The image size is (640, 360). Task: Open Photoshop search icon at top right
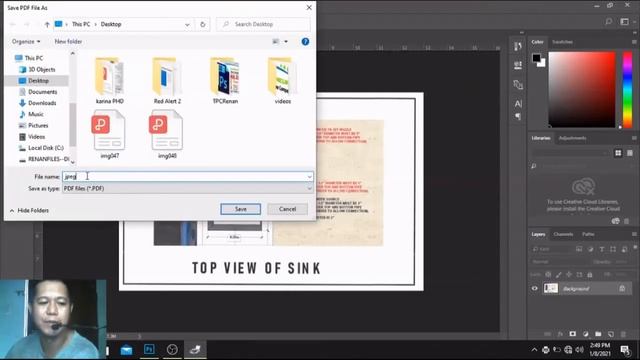[609, 22]
